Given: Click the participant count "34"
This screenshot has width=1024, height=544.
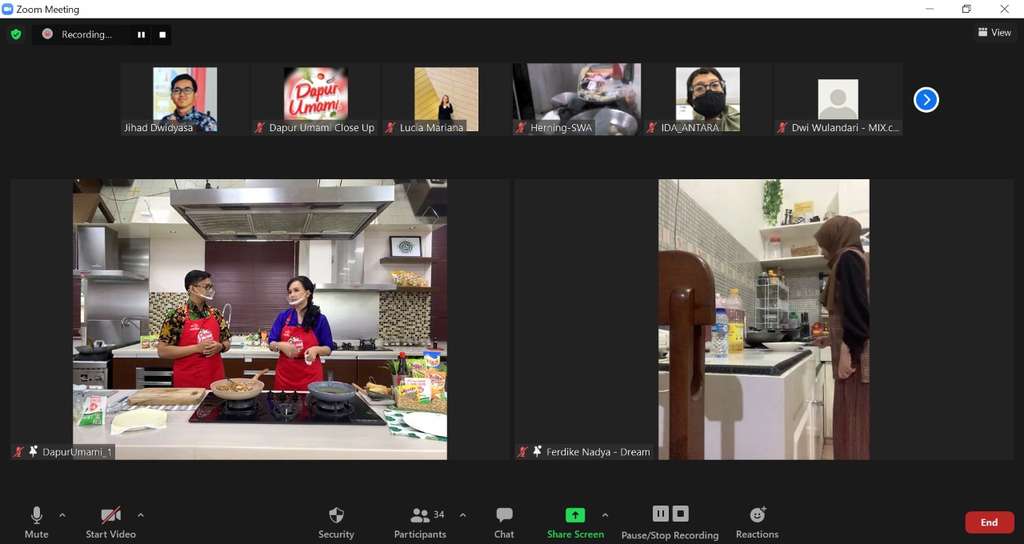Looking at the screenshot, I should pyautogui.click(x=439, y=515).
